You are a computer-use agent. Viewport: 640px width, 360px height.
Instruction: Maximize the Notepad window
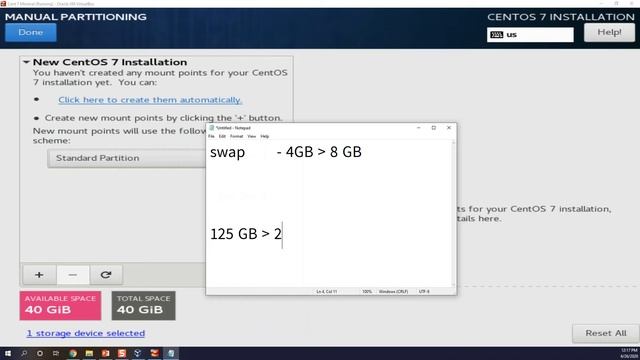433,128
